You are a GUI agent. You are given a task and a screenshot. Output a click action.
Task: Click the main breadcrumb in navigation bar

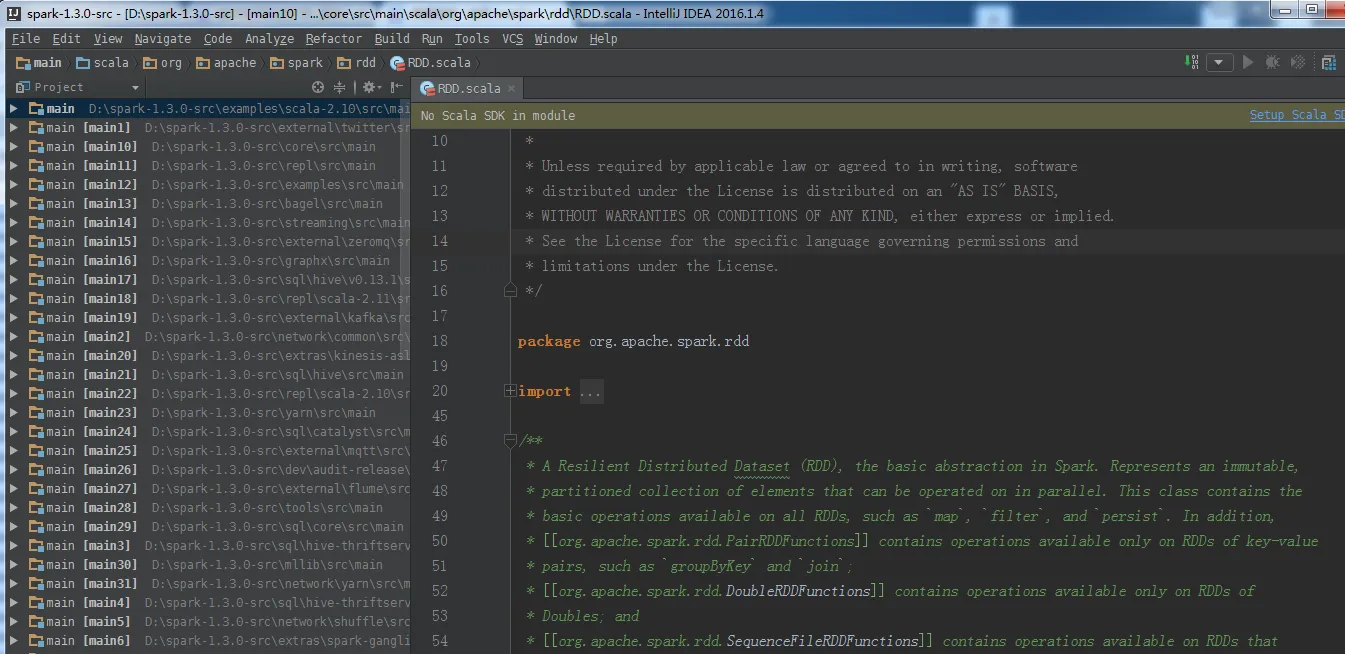point(39,62)
